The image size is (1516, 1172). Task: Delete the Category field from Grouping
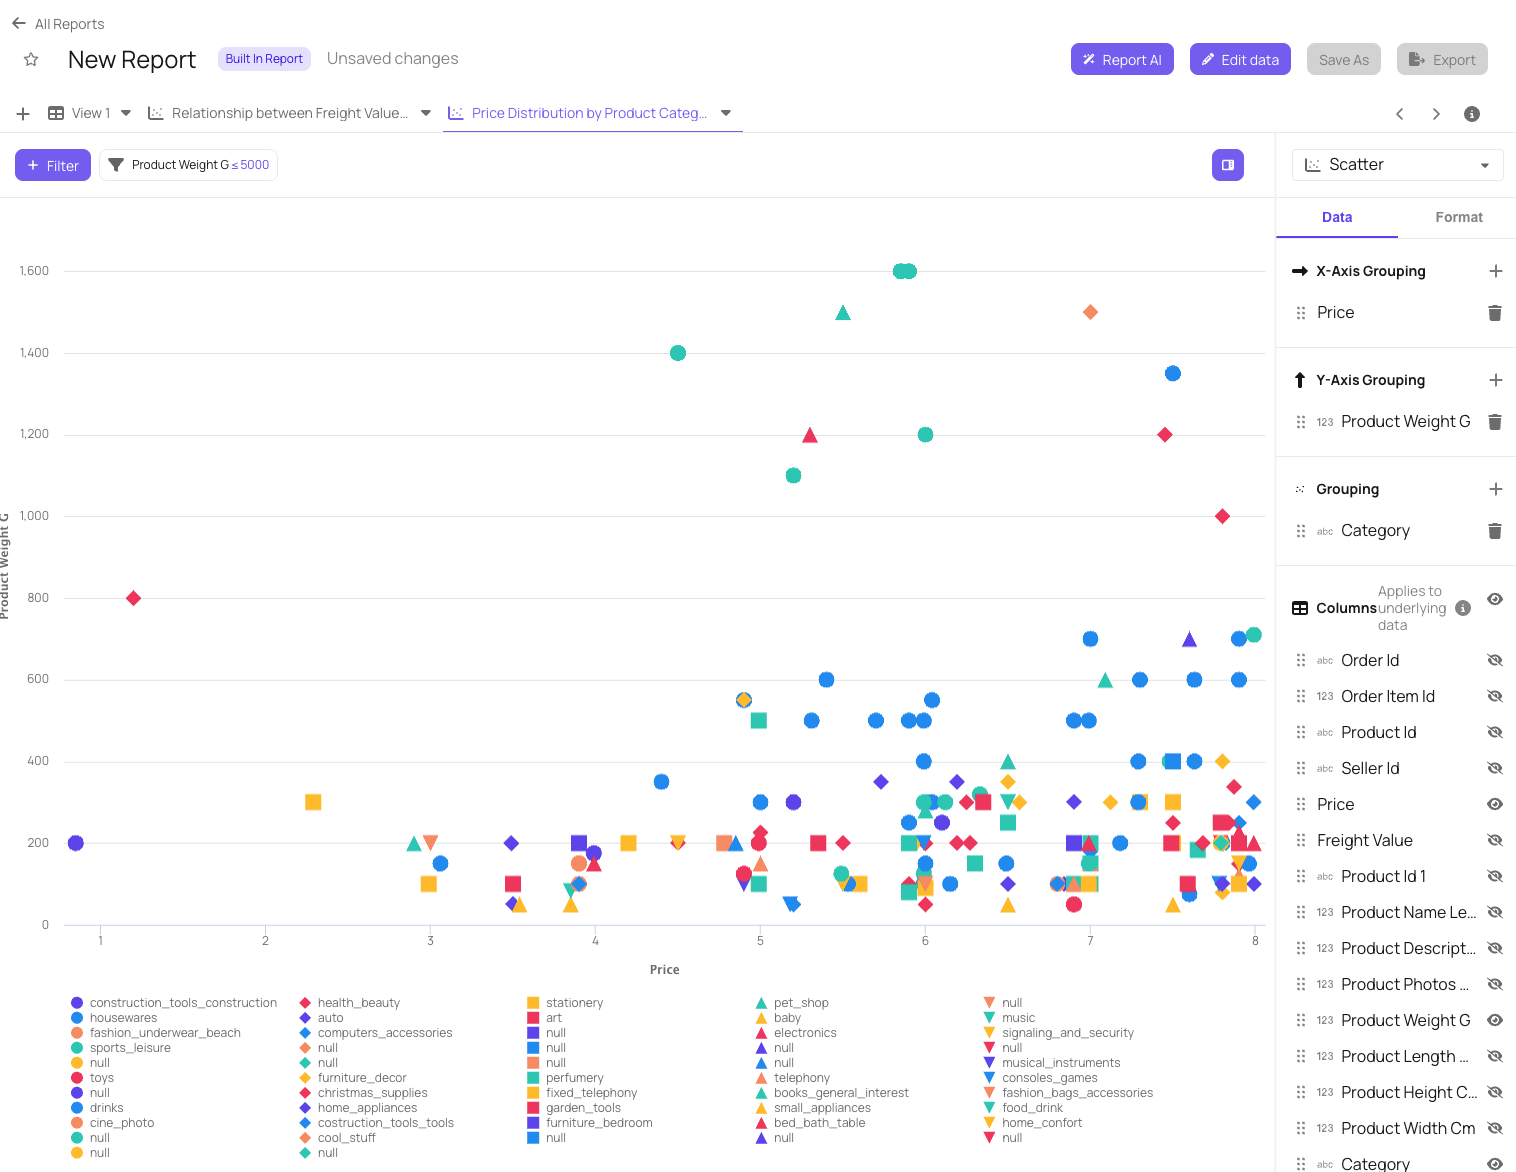(1494, 530)
